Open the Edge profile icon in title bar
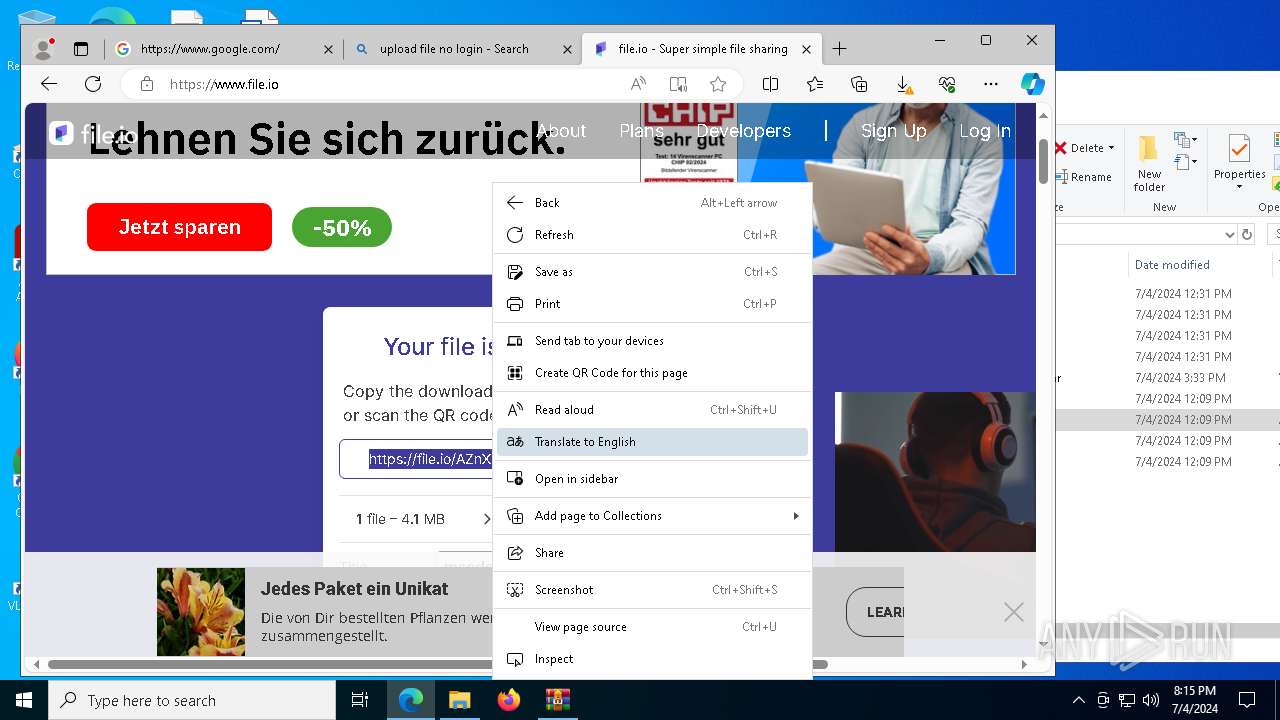 coord(44,48)
